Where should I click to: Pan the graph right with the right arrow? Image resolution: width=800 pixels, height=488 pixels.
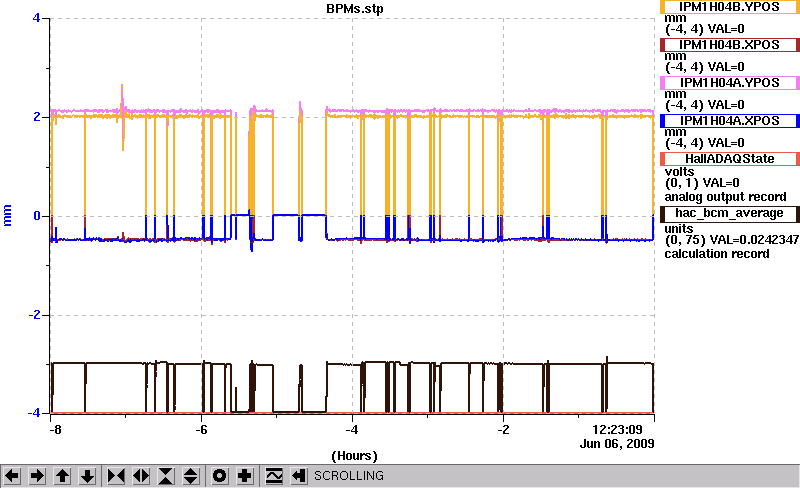(37, 476)
